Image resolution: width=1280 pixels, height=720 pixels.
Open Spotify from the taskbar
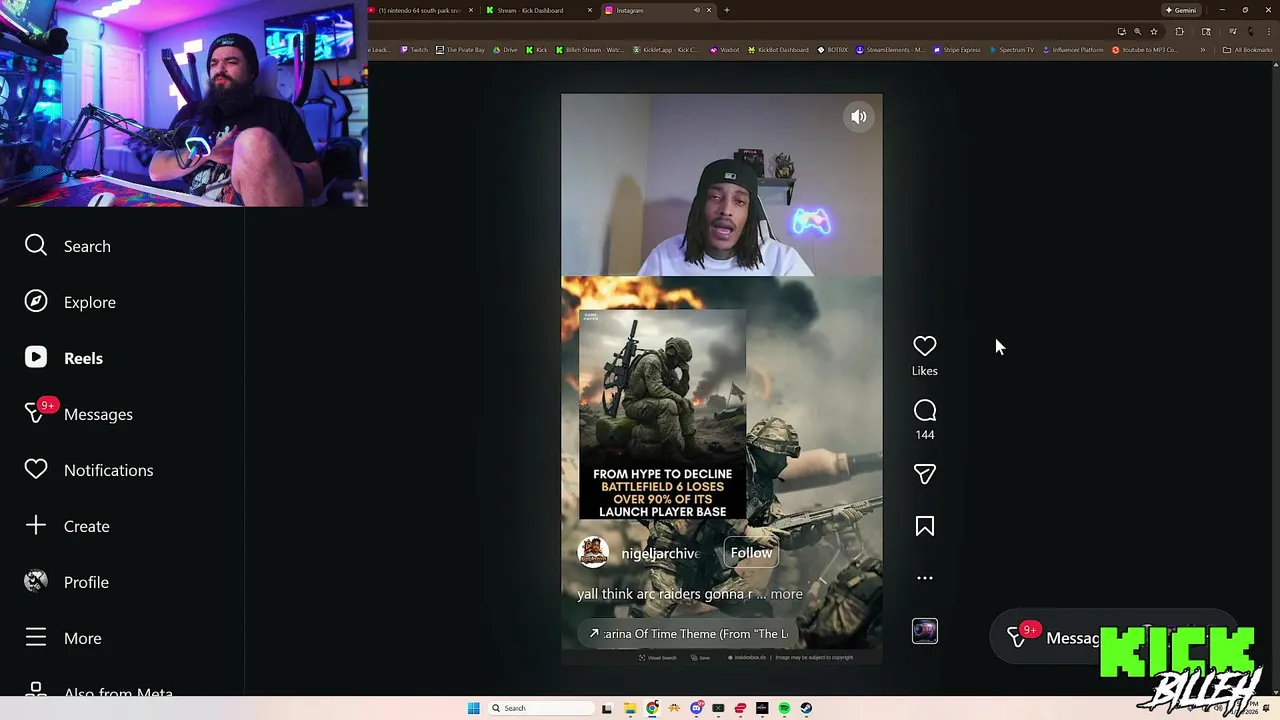click(x=784, y=708)
